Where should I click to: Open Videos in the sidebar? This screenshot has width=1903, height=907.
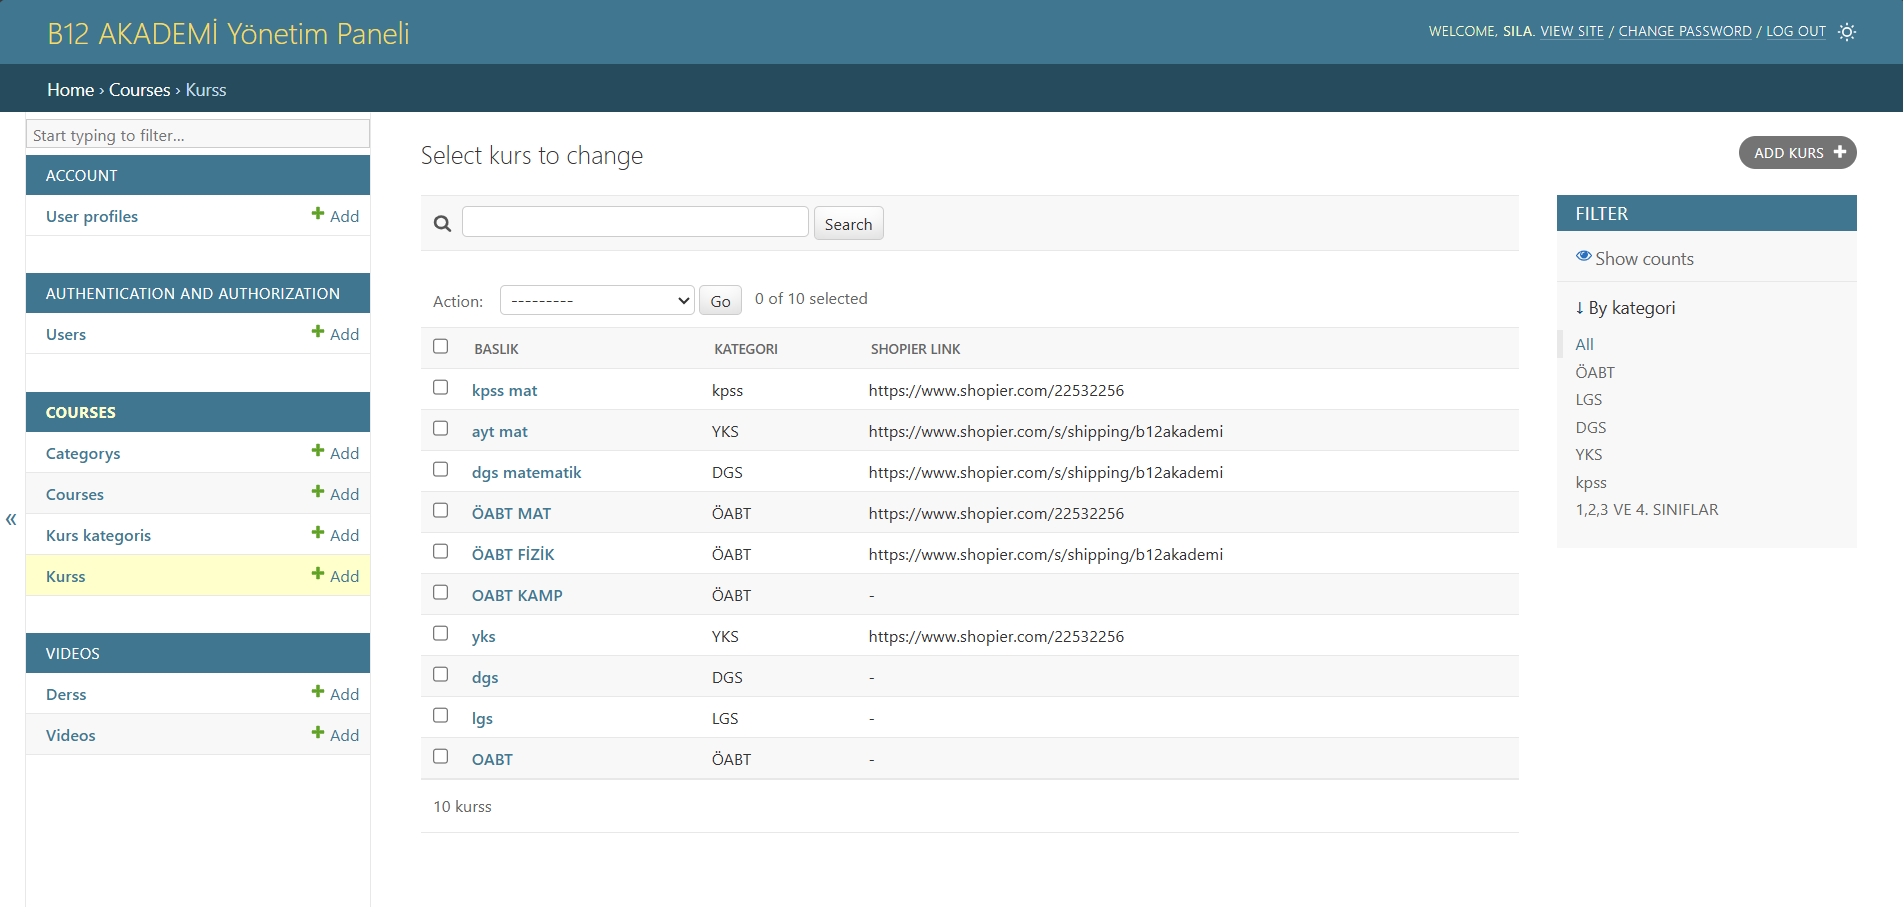71,736
